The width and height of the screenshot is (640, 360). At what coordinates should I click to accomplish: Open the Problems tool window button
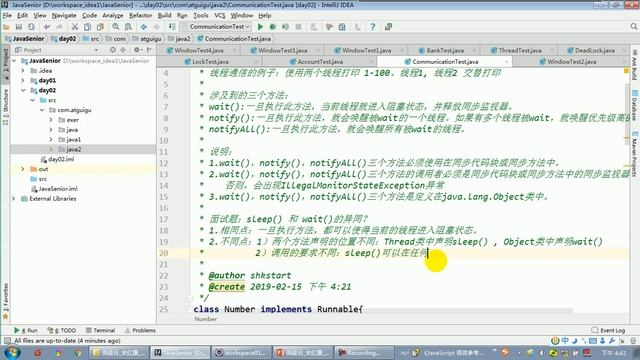coord(140,330)
